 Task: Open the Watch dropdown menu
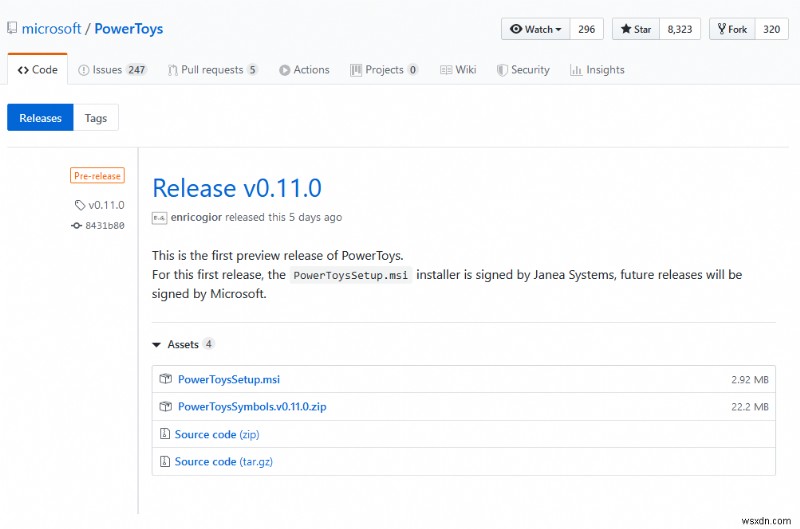tap(536, 29)
